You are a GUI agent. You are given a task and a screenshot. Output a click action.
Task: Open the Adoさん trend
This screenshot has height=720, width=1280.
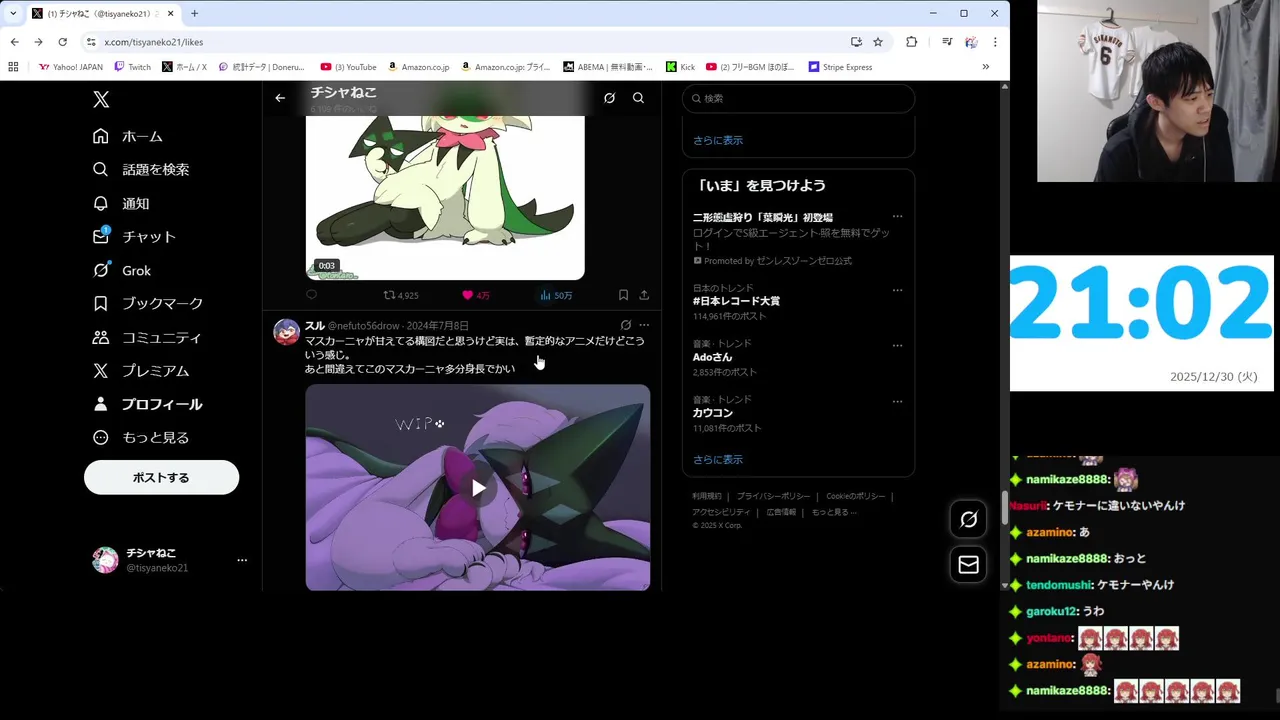[712, 357]
